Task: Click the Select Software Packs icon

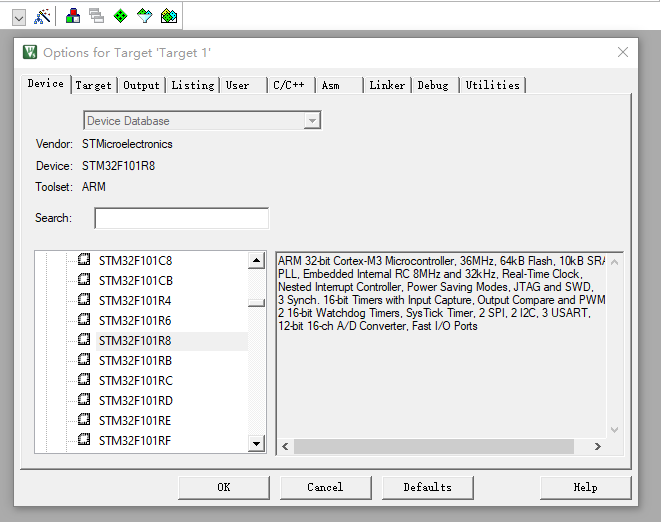Action: 145,16
